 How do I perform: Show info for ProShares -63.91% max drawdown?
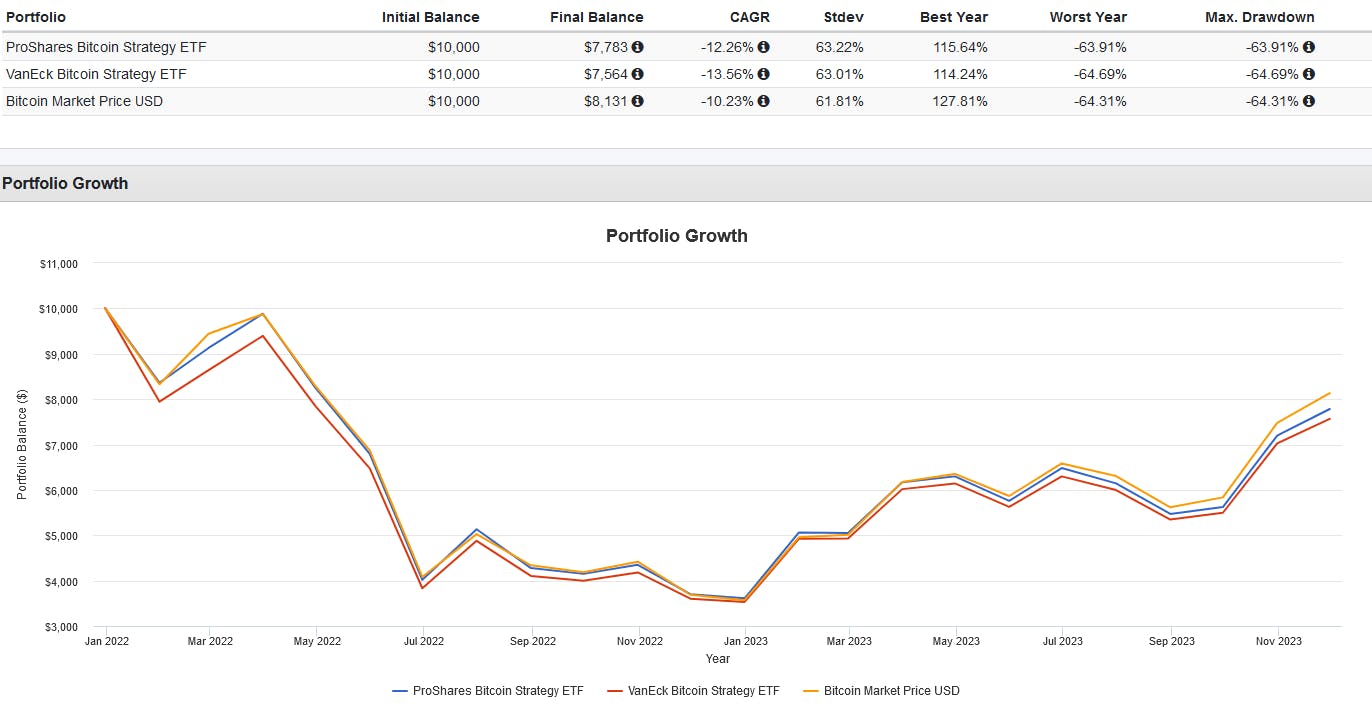pos(1309,47)
